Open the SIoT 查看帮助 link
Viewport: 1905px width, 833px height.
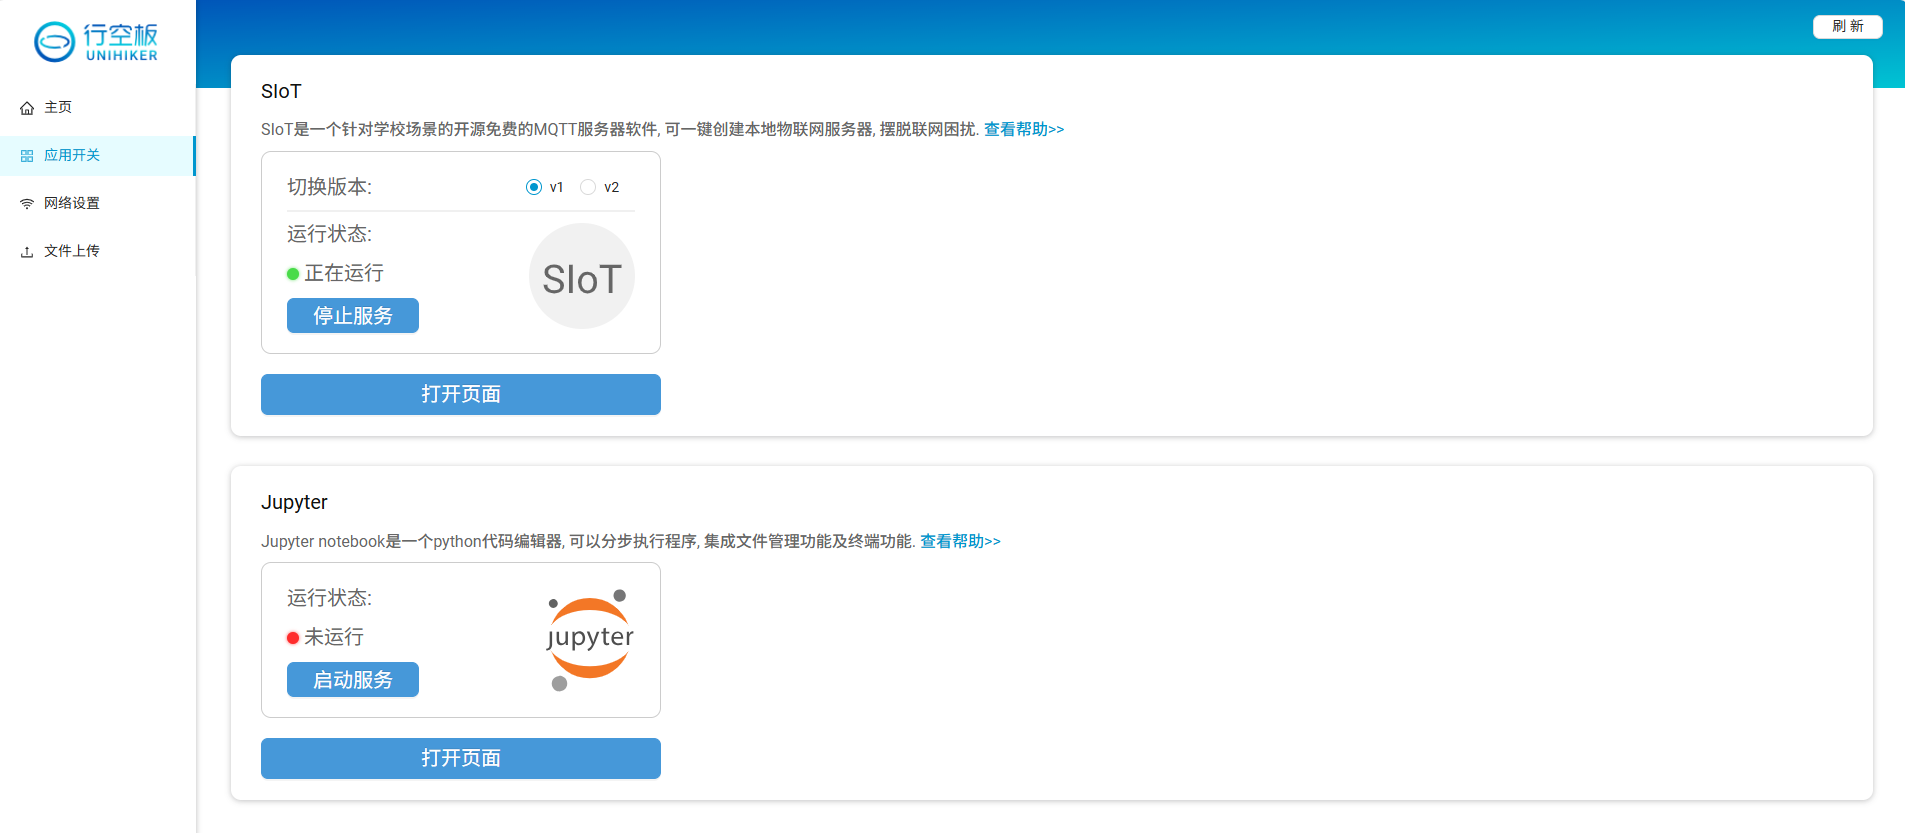click(x=1023, y=129)
